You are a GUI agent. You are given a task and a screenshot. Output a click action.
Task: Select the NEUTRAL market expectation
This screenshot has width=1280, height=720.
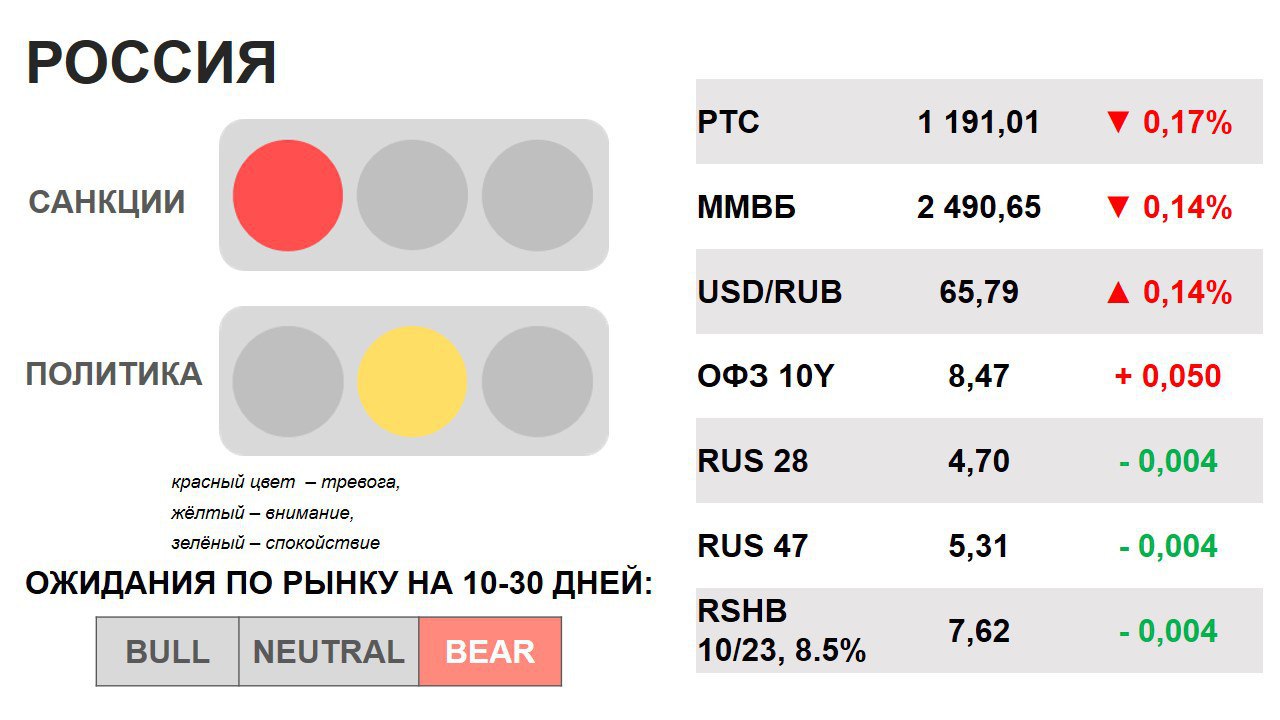(329, 652)
